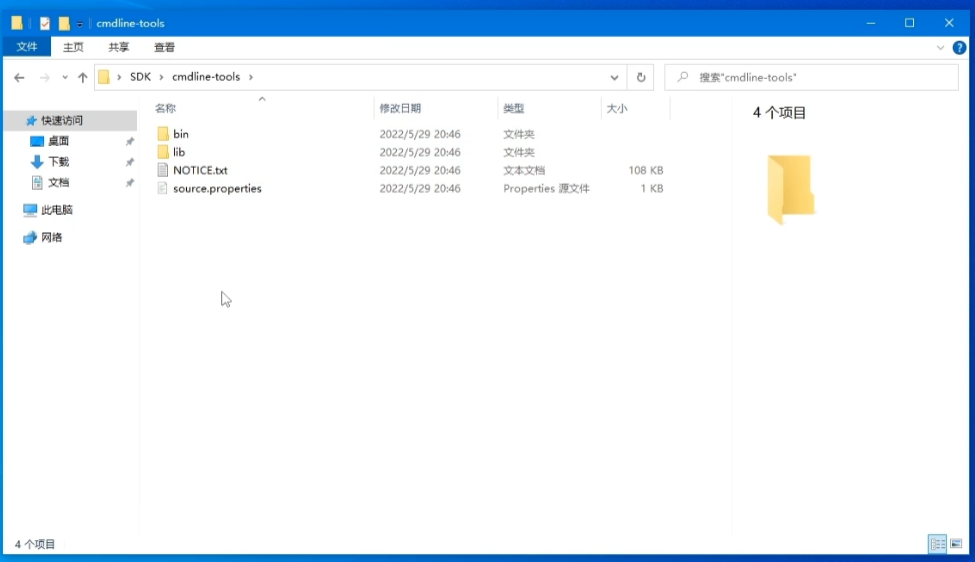Select the source.properties file name
Image resolution: width=975 pixels, height=562 pixels.
[217, 188]
